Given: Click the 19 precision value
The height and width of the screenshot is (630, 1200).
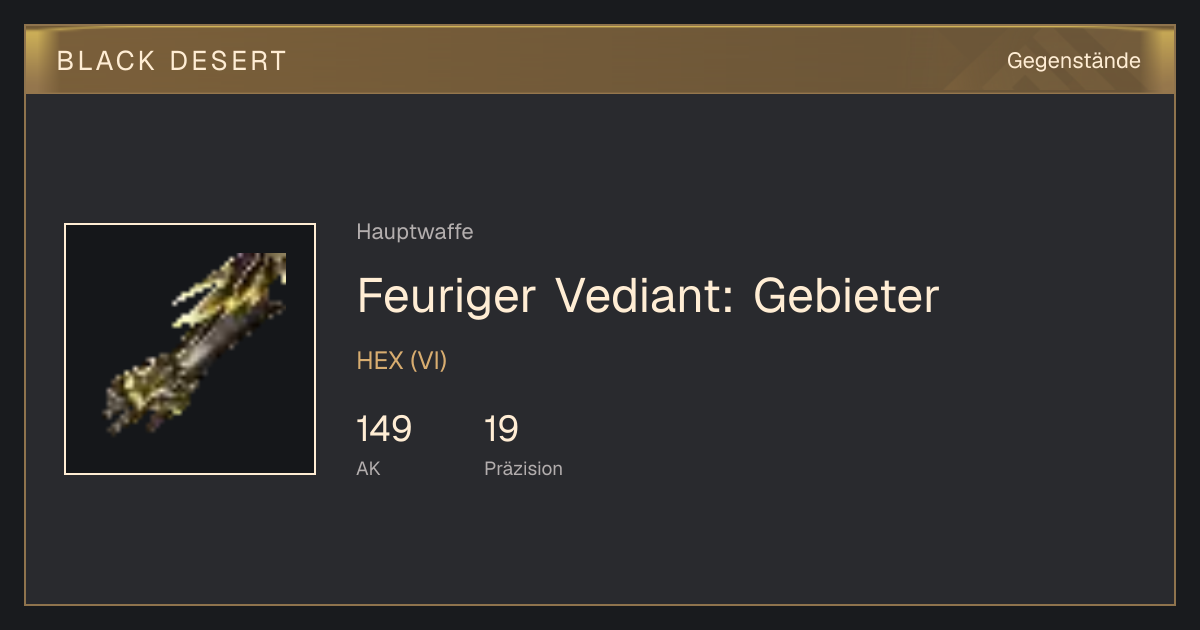Looking at the screenshot, I should coord(501,429).
